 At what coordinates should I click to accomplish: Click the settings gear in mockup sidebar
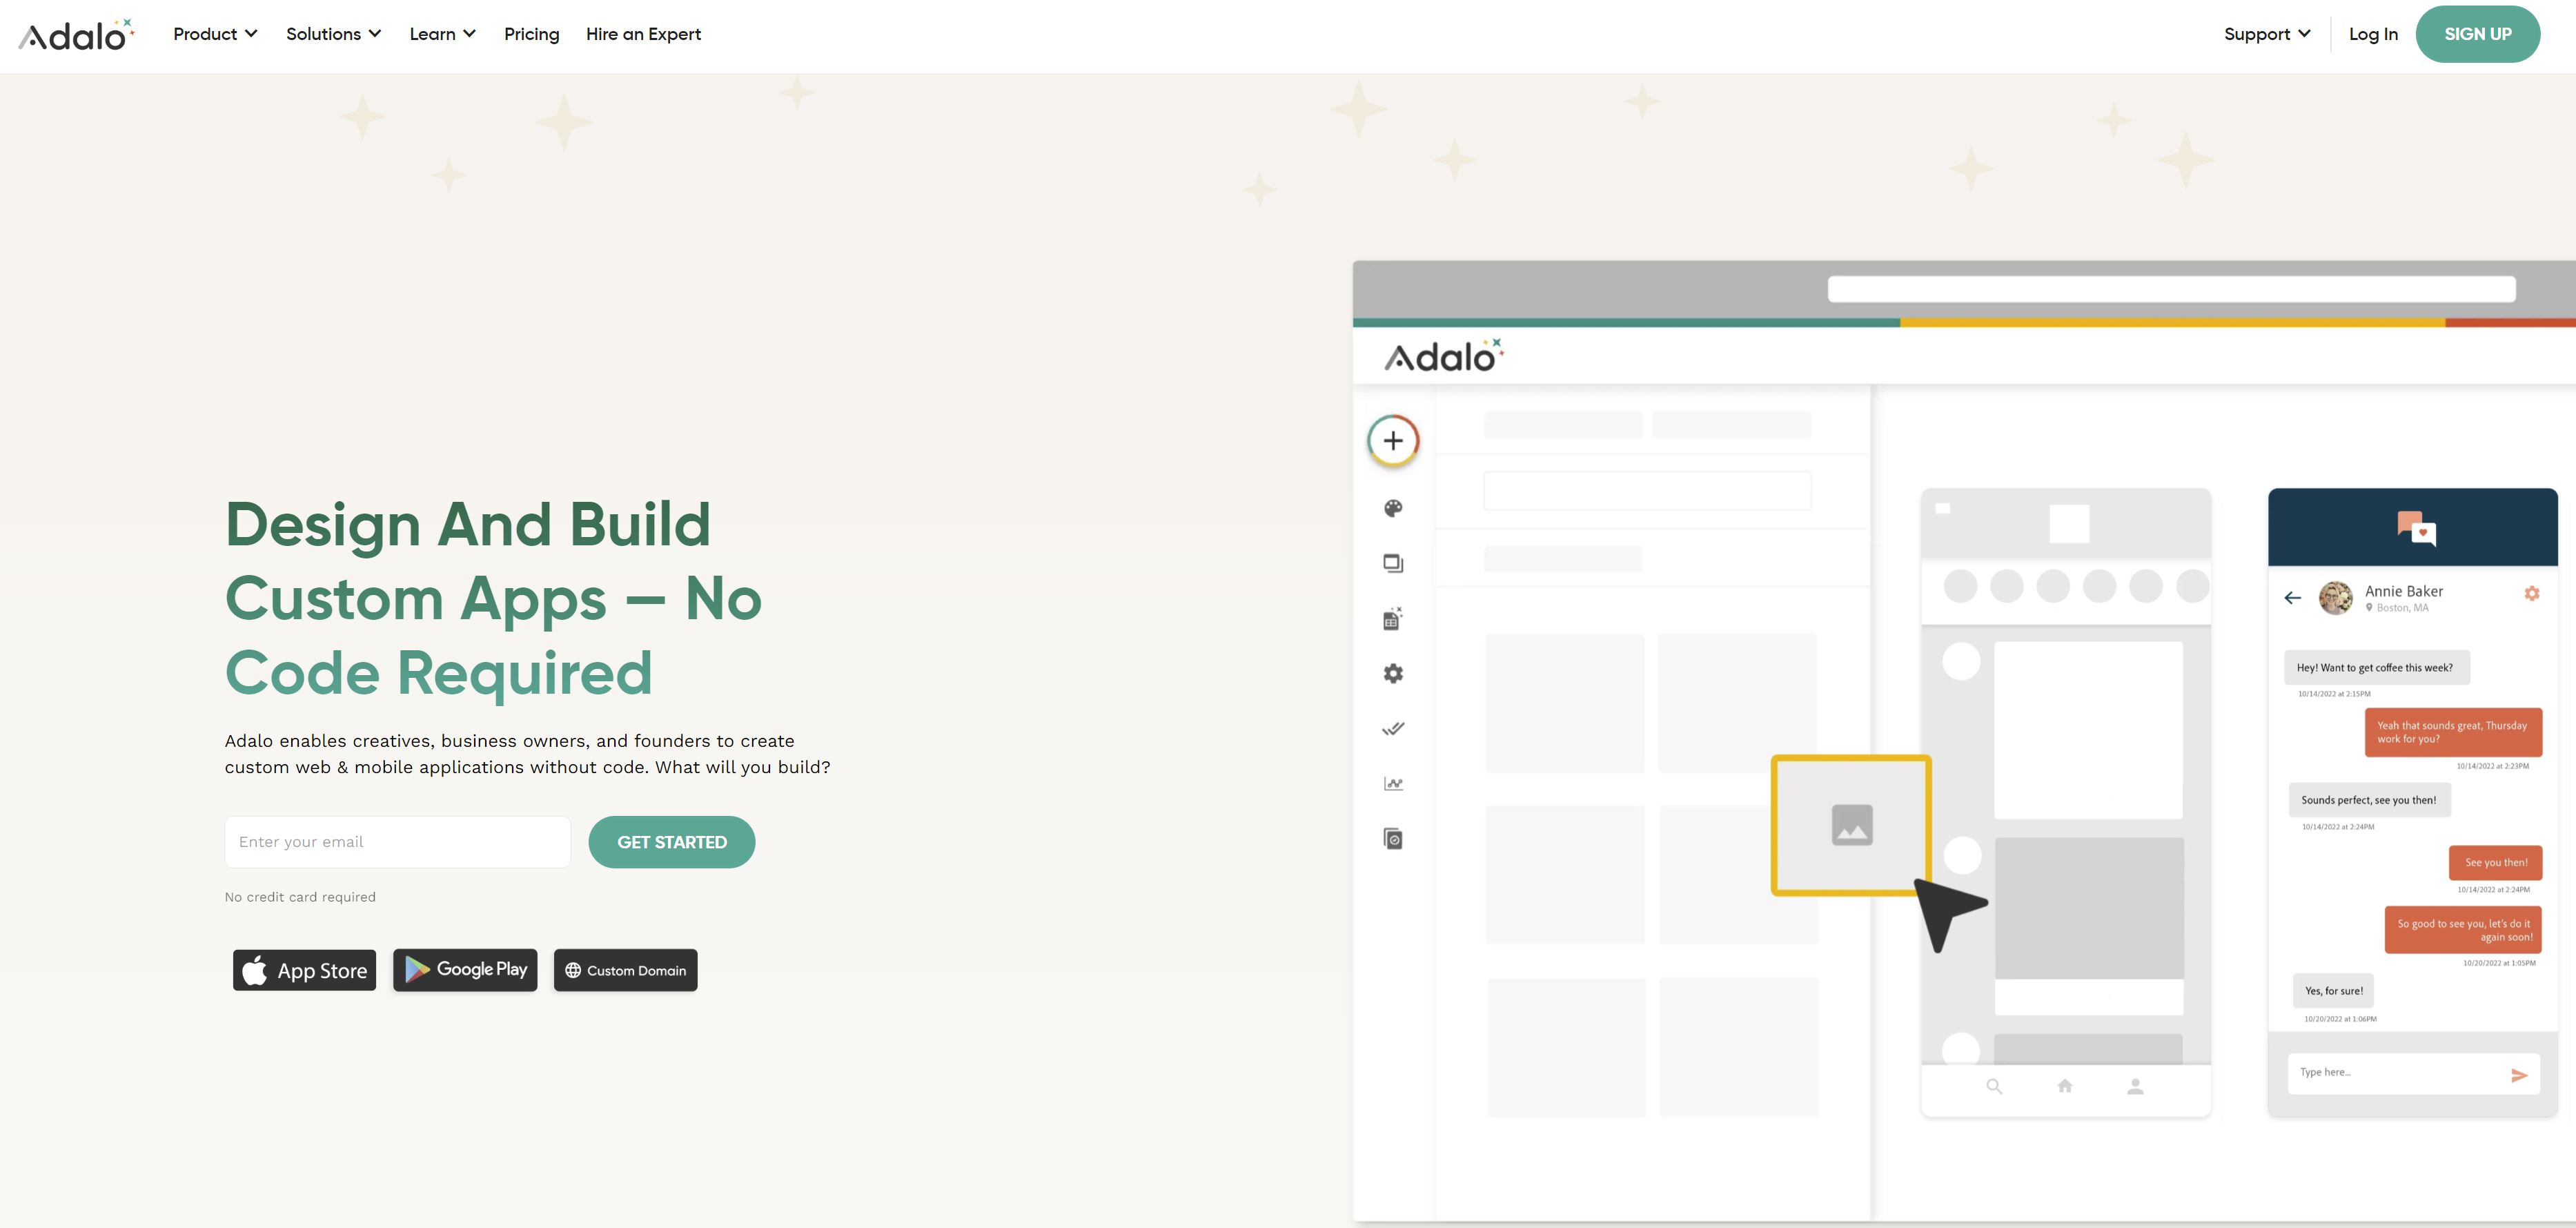[x=1393, y=674]
